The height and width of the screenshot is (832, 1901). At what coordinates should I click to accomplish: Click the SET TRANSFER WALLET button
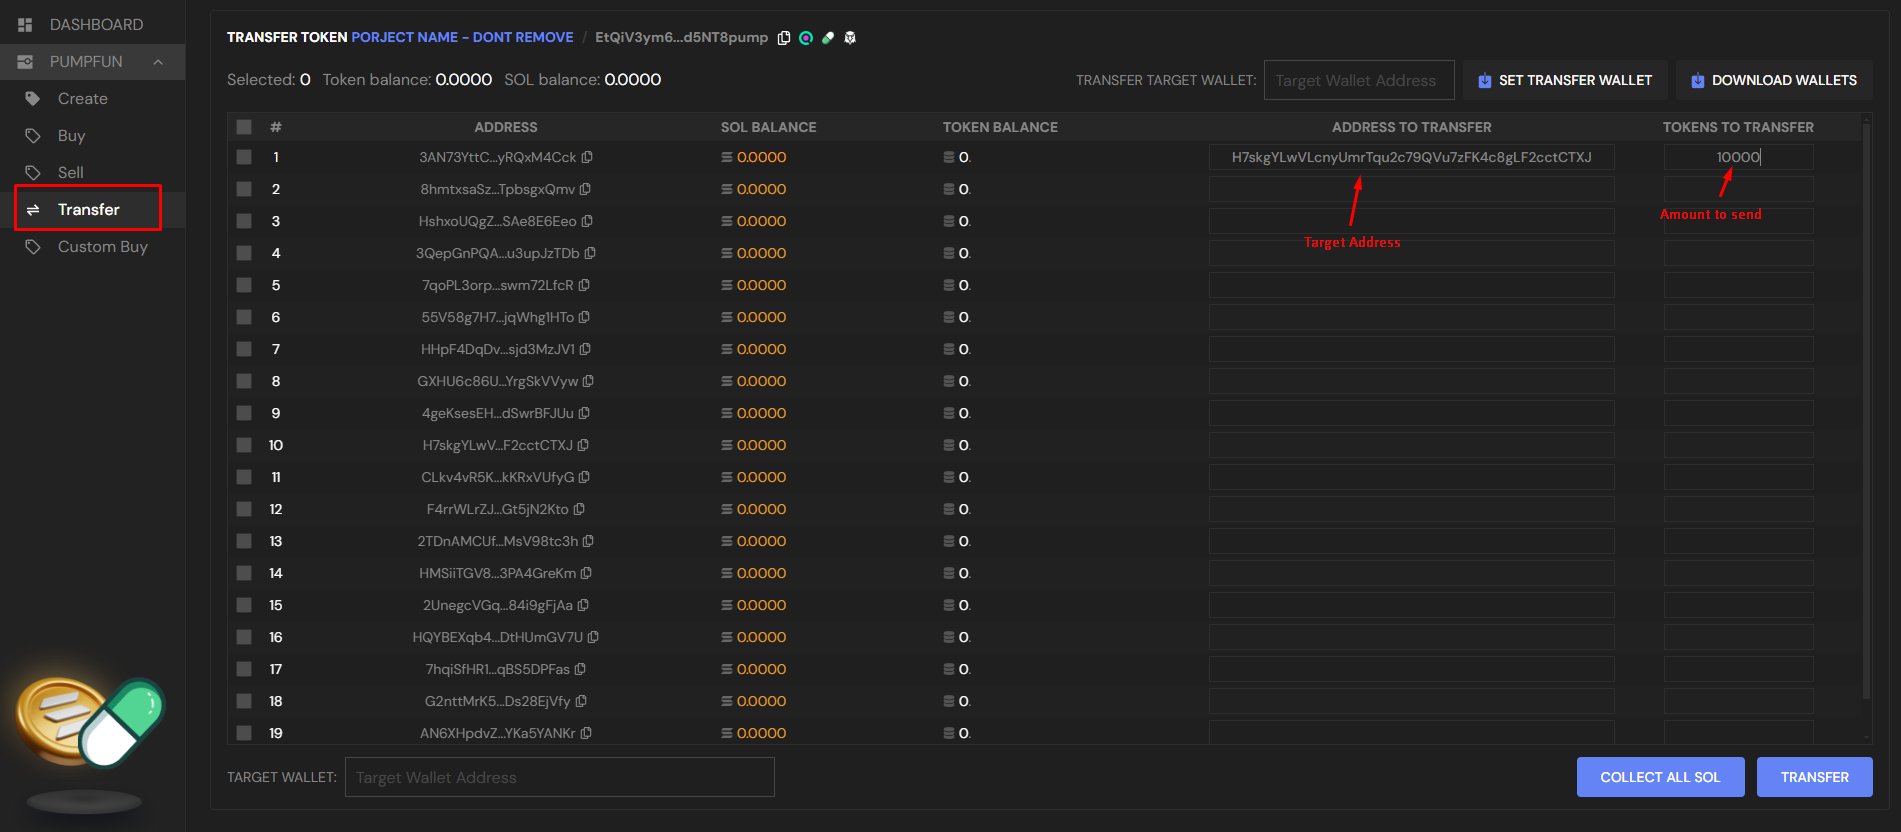coord(1565,80)
